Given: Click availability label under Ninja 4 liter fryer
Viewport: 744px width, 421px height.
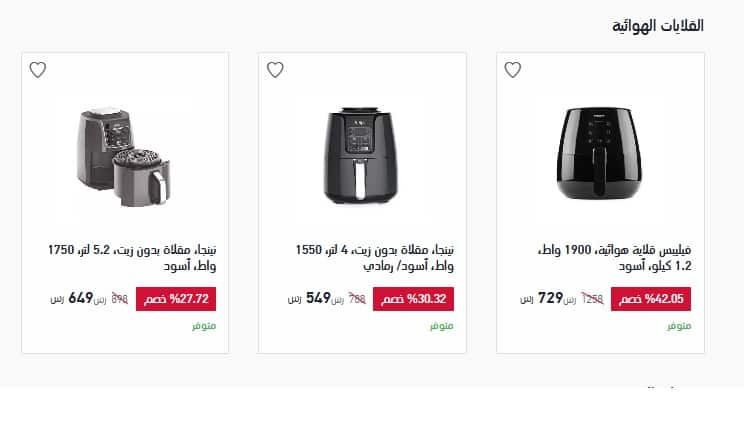Looking at the screenshot, I should coord(442,326).
